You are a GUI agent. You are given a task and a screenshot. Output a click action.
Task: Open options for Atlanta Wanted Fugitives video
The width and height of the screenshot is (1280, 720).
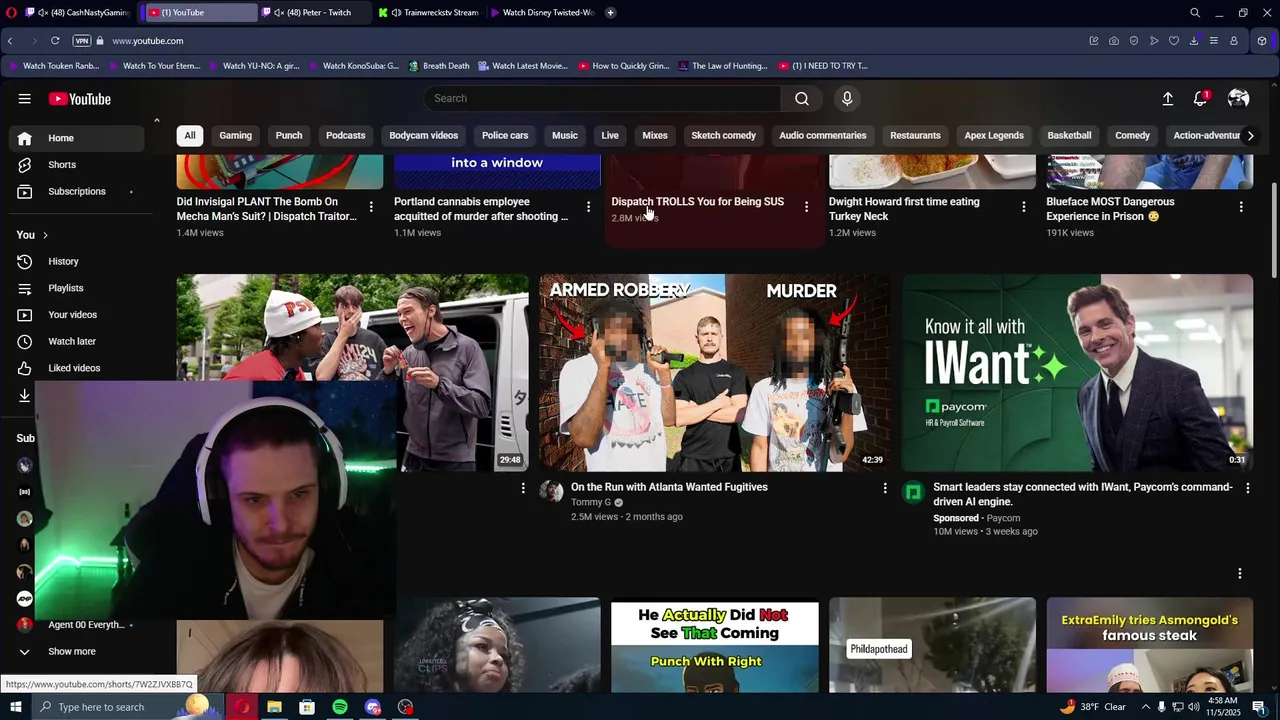(884, 488)
